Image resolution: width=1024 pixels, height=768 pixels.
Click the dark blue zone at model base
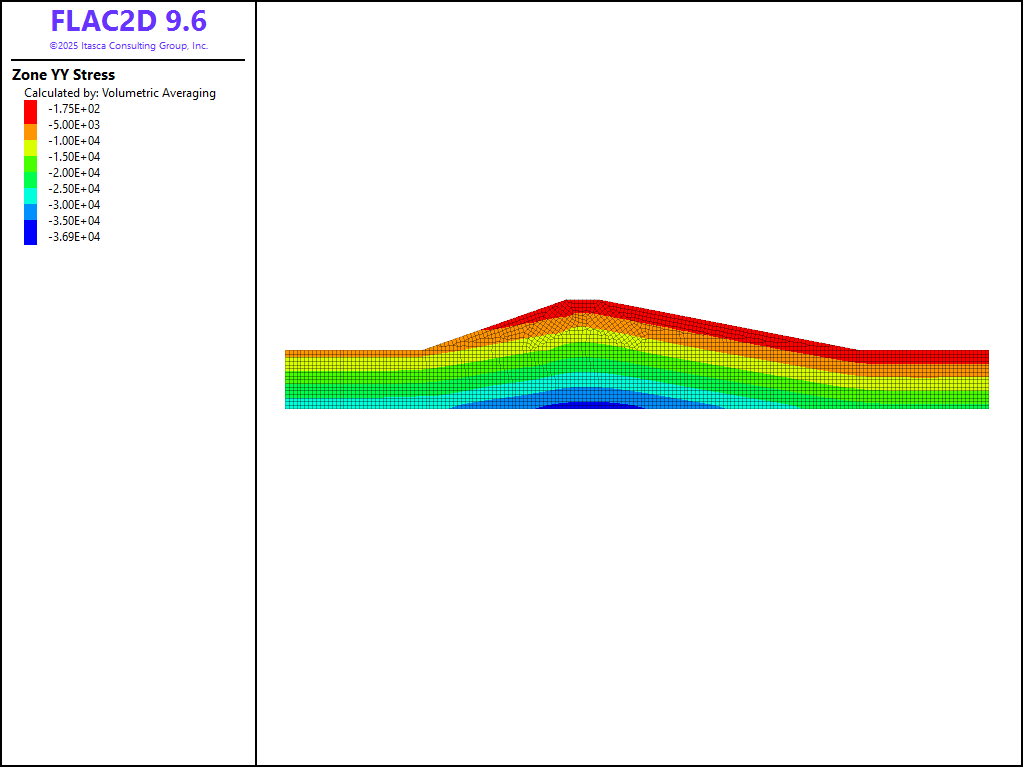coord(590,405)
